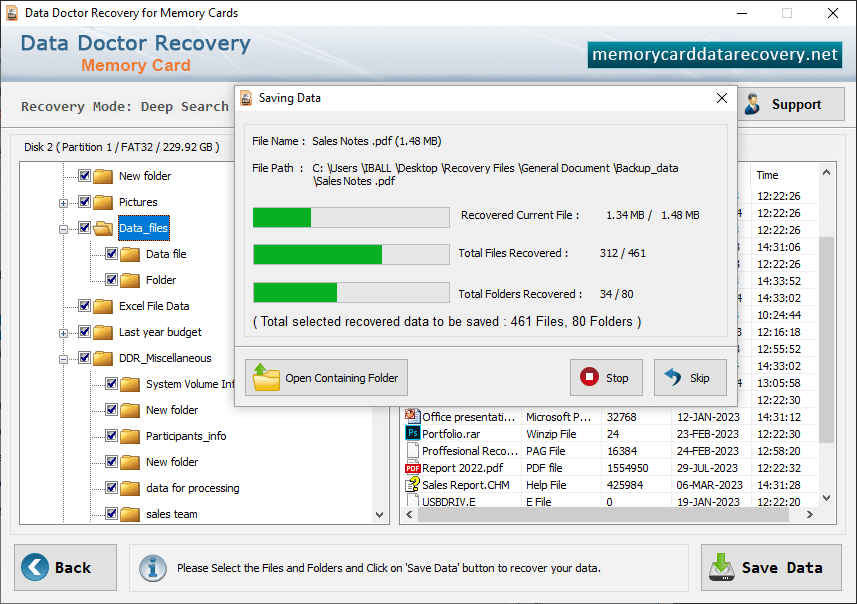Click the Pictures folder icon
Image resolution: width=857 pixels, height=604 pixels.
pos(103,202)
